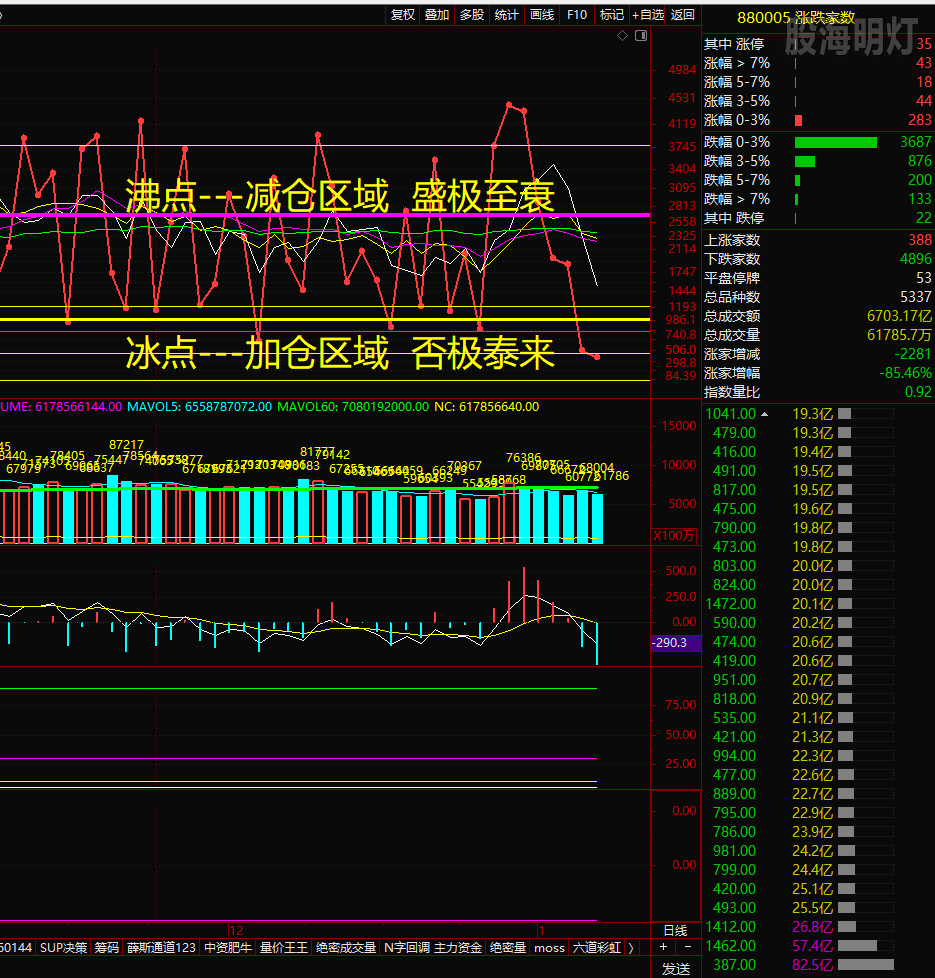The width and height of the screenshot is (935, 978).
Task: Show more indicator tabs with the arrow
Action: (631, 948)
